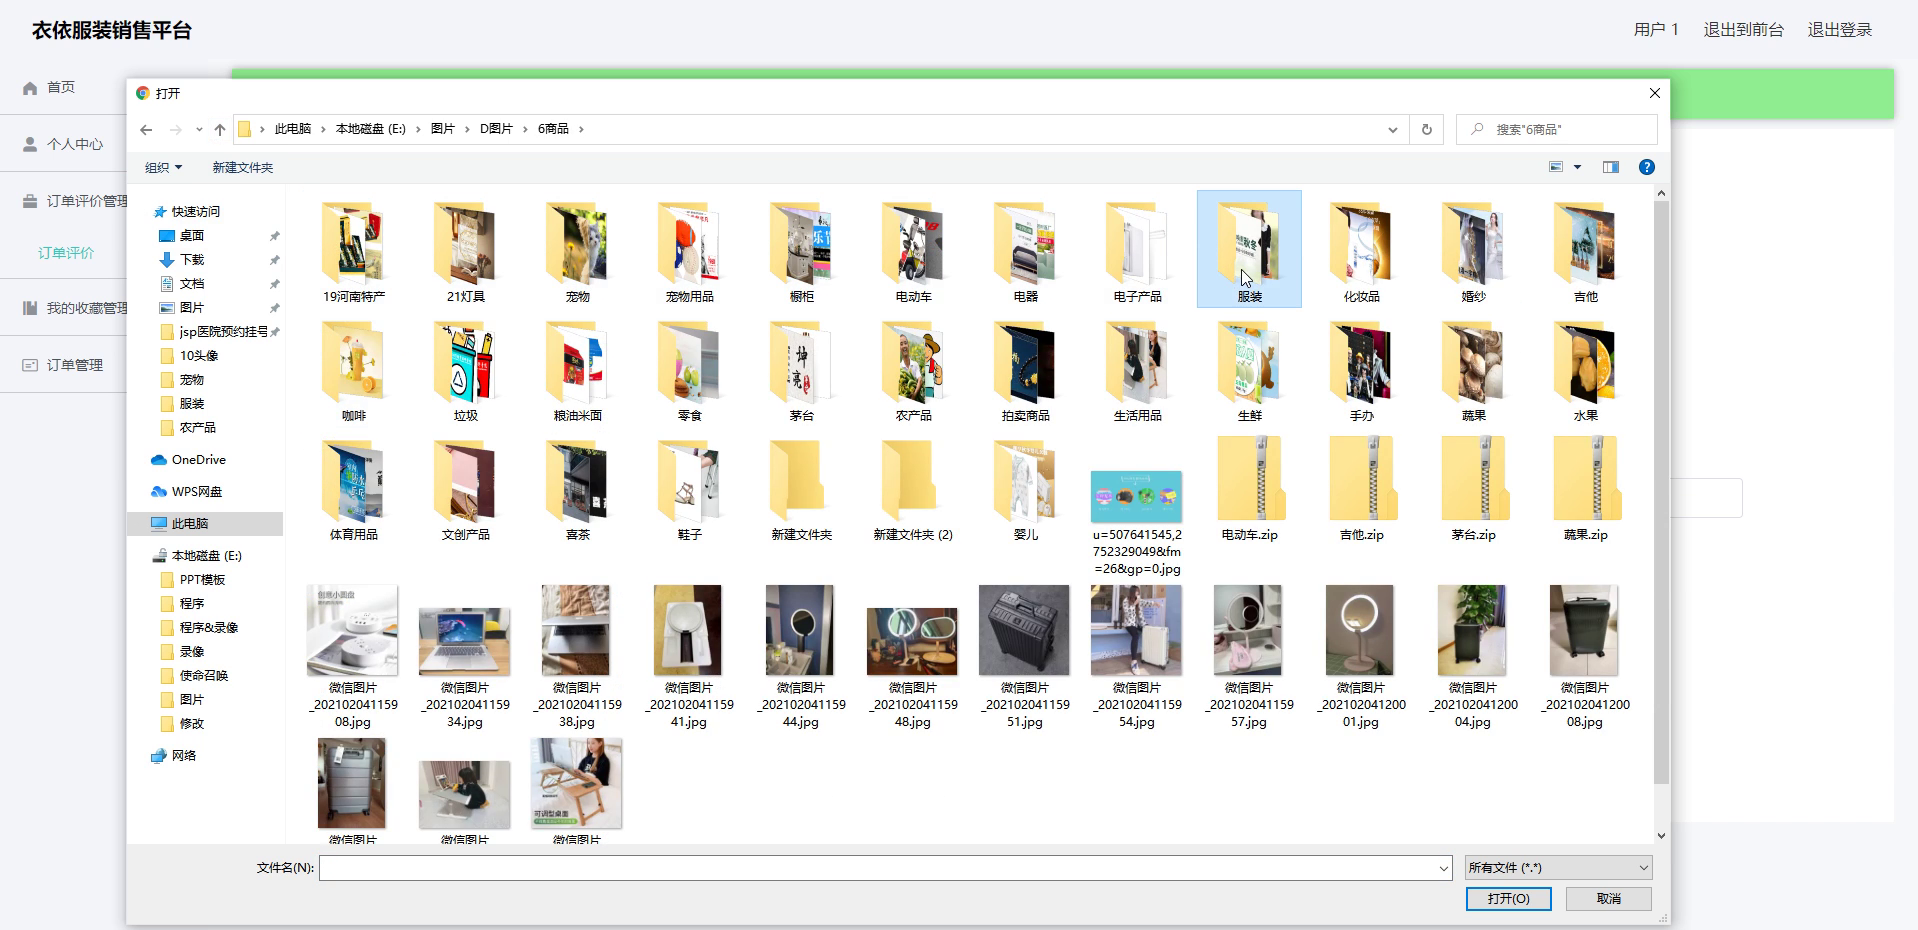1918x930 pixels.
Task: Open 下载 in the navigation pane
Action: click(192, 260)
